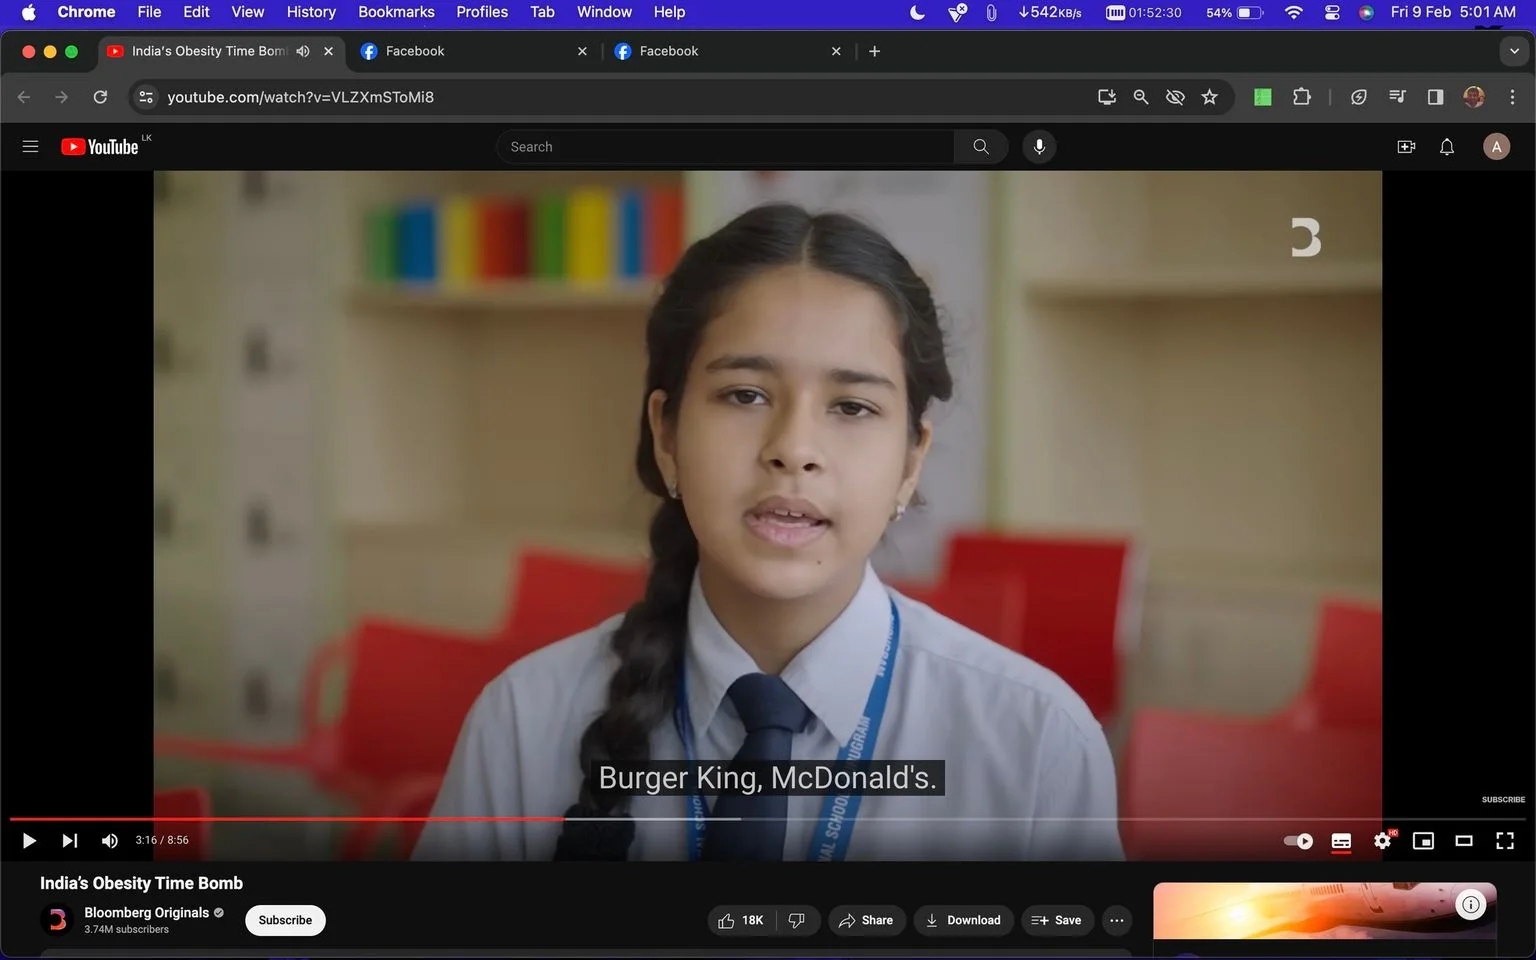Open info icon on suggested card

click(1471, 905)
